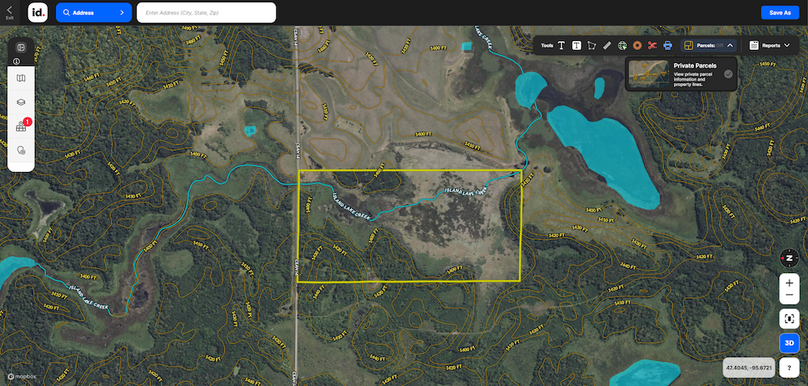Click the globe cursor select tool

click(622, 45)
